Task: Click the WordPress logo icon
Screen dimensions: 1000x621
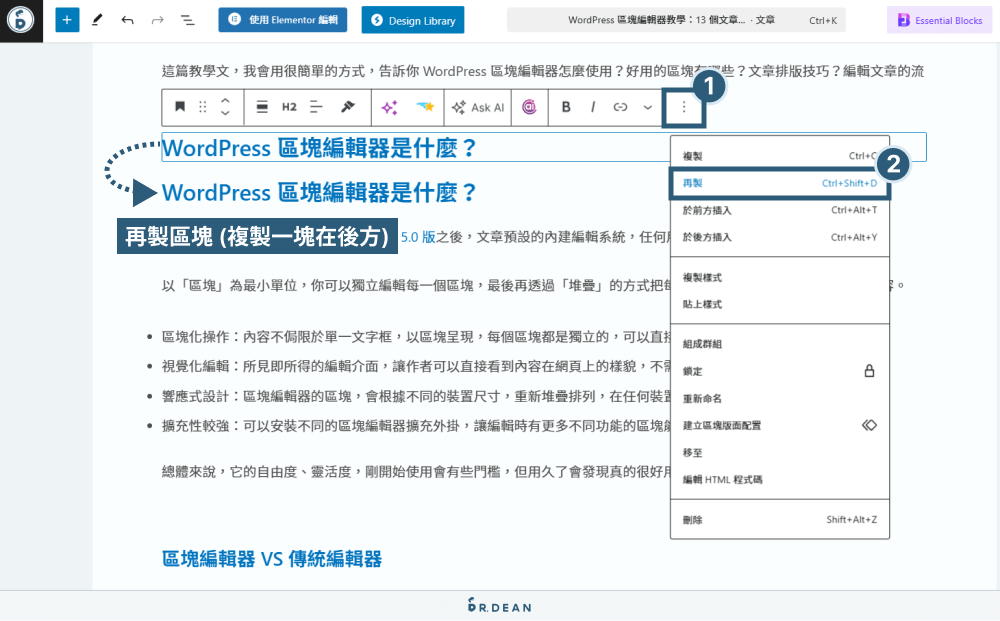Action: pos(20,19)
